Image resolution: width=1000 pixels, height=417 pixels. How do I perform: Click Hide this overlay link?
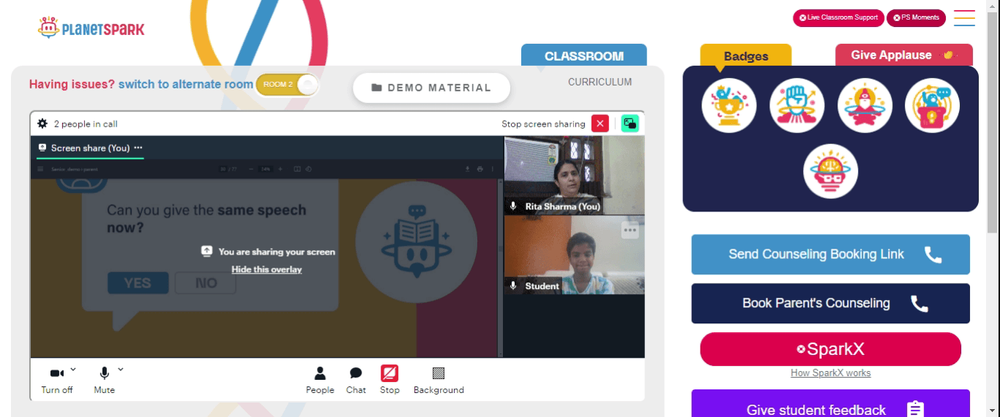point(267,269)
